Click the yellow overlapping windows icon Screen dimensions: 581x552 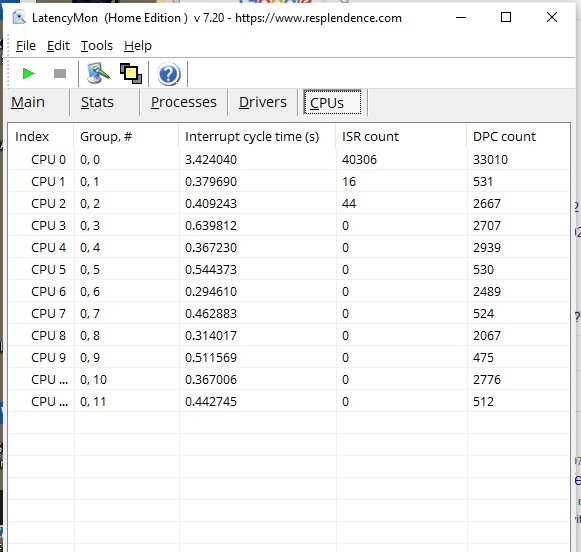tap(131, 73)
